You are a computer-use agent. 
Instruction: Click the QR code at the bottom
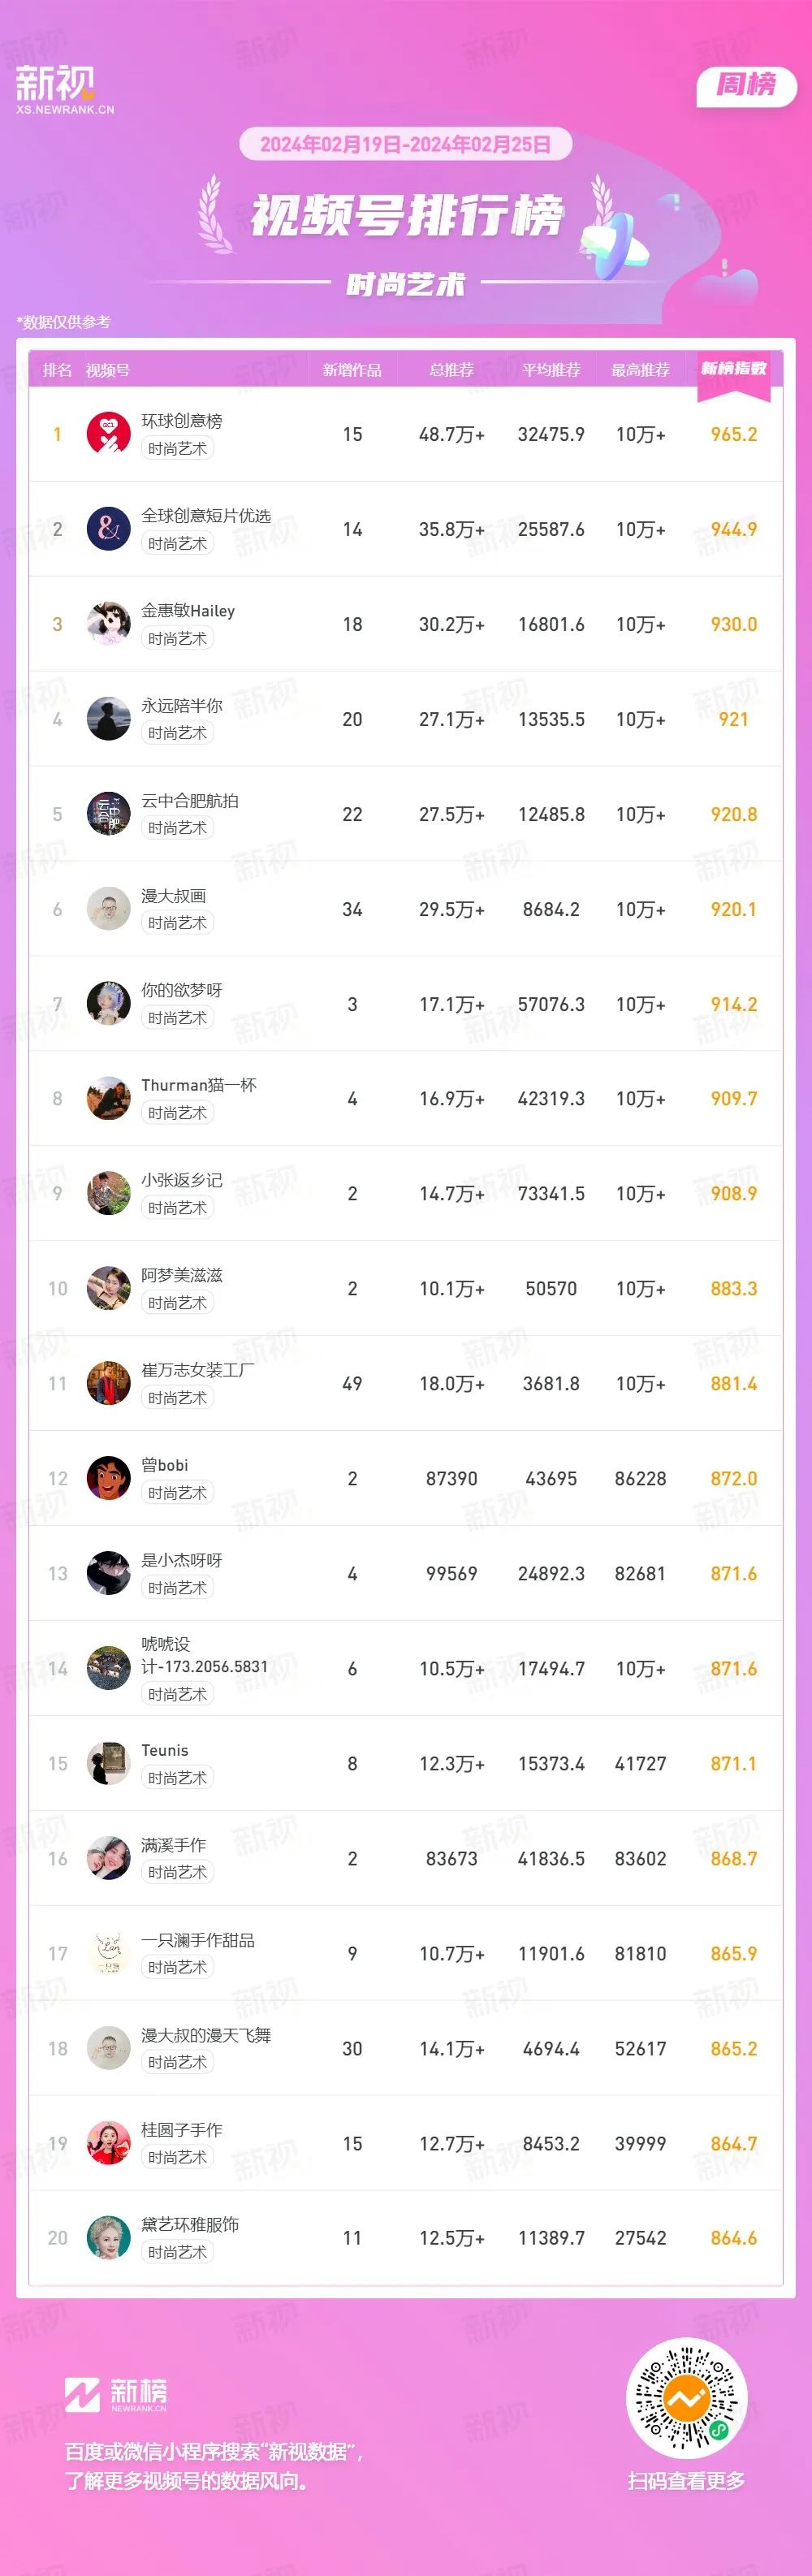click(687, 2398)
